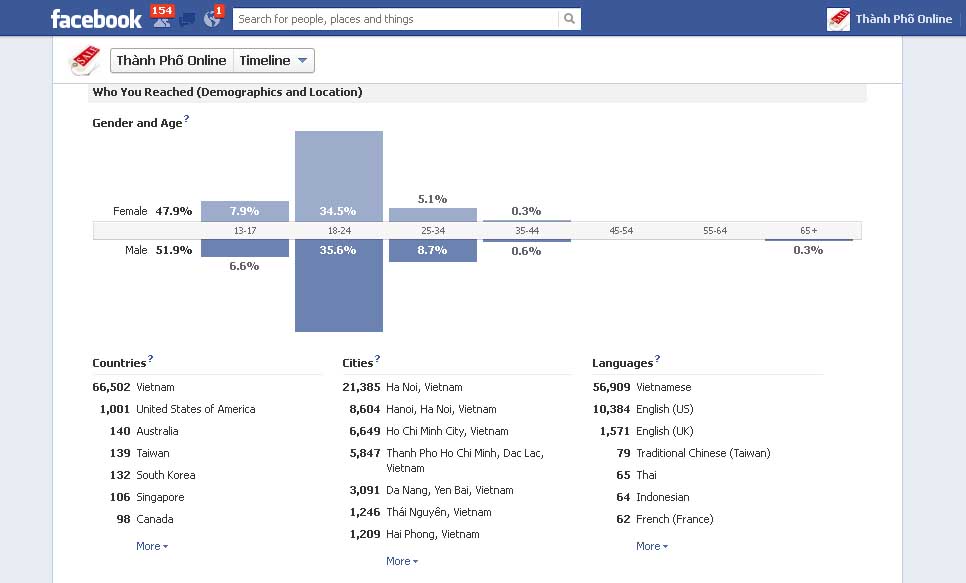This screenshot has width=966, height=583.
Task: Click the Thành Phố Online page button
Action: [172, 61]
